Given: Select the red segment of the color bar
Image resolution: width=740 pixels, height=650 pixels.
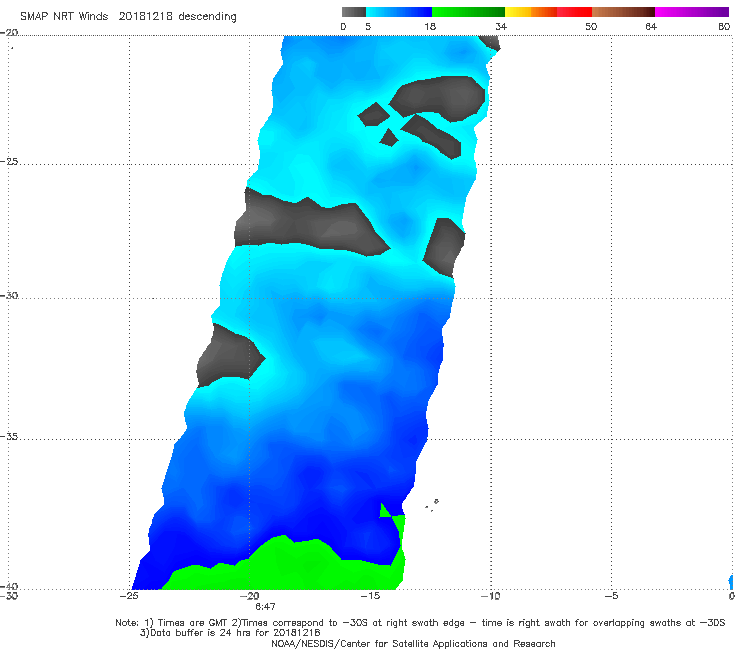Looking at the screenshot, I should pos(575,12).
